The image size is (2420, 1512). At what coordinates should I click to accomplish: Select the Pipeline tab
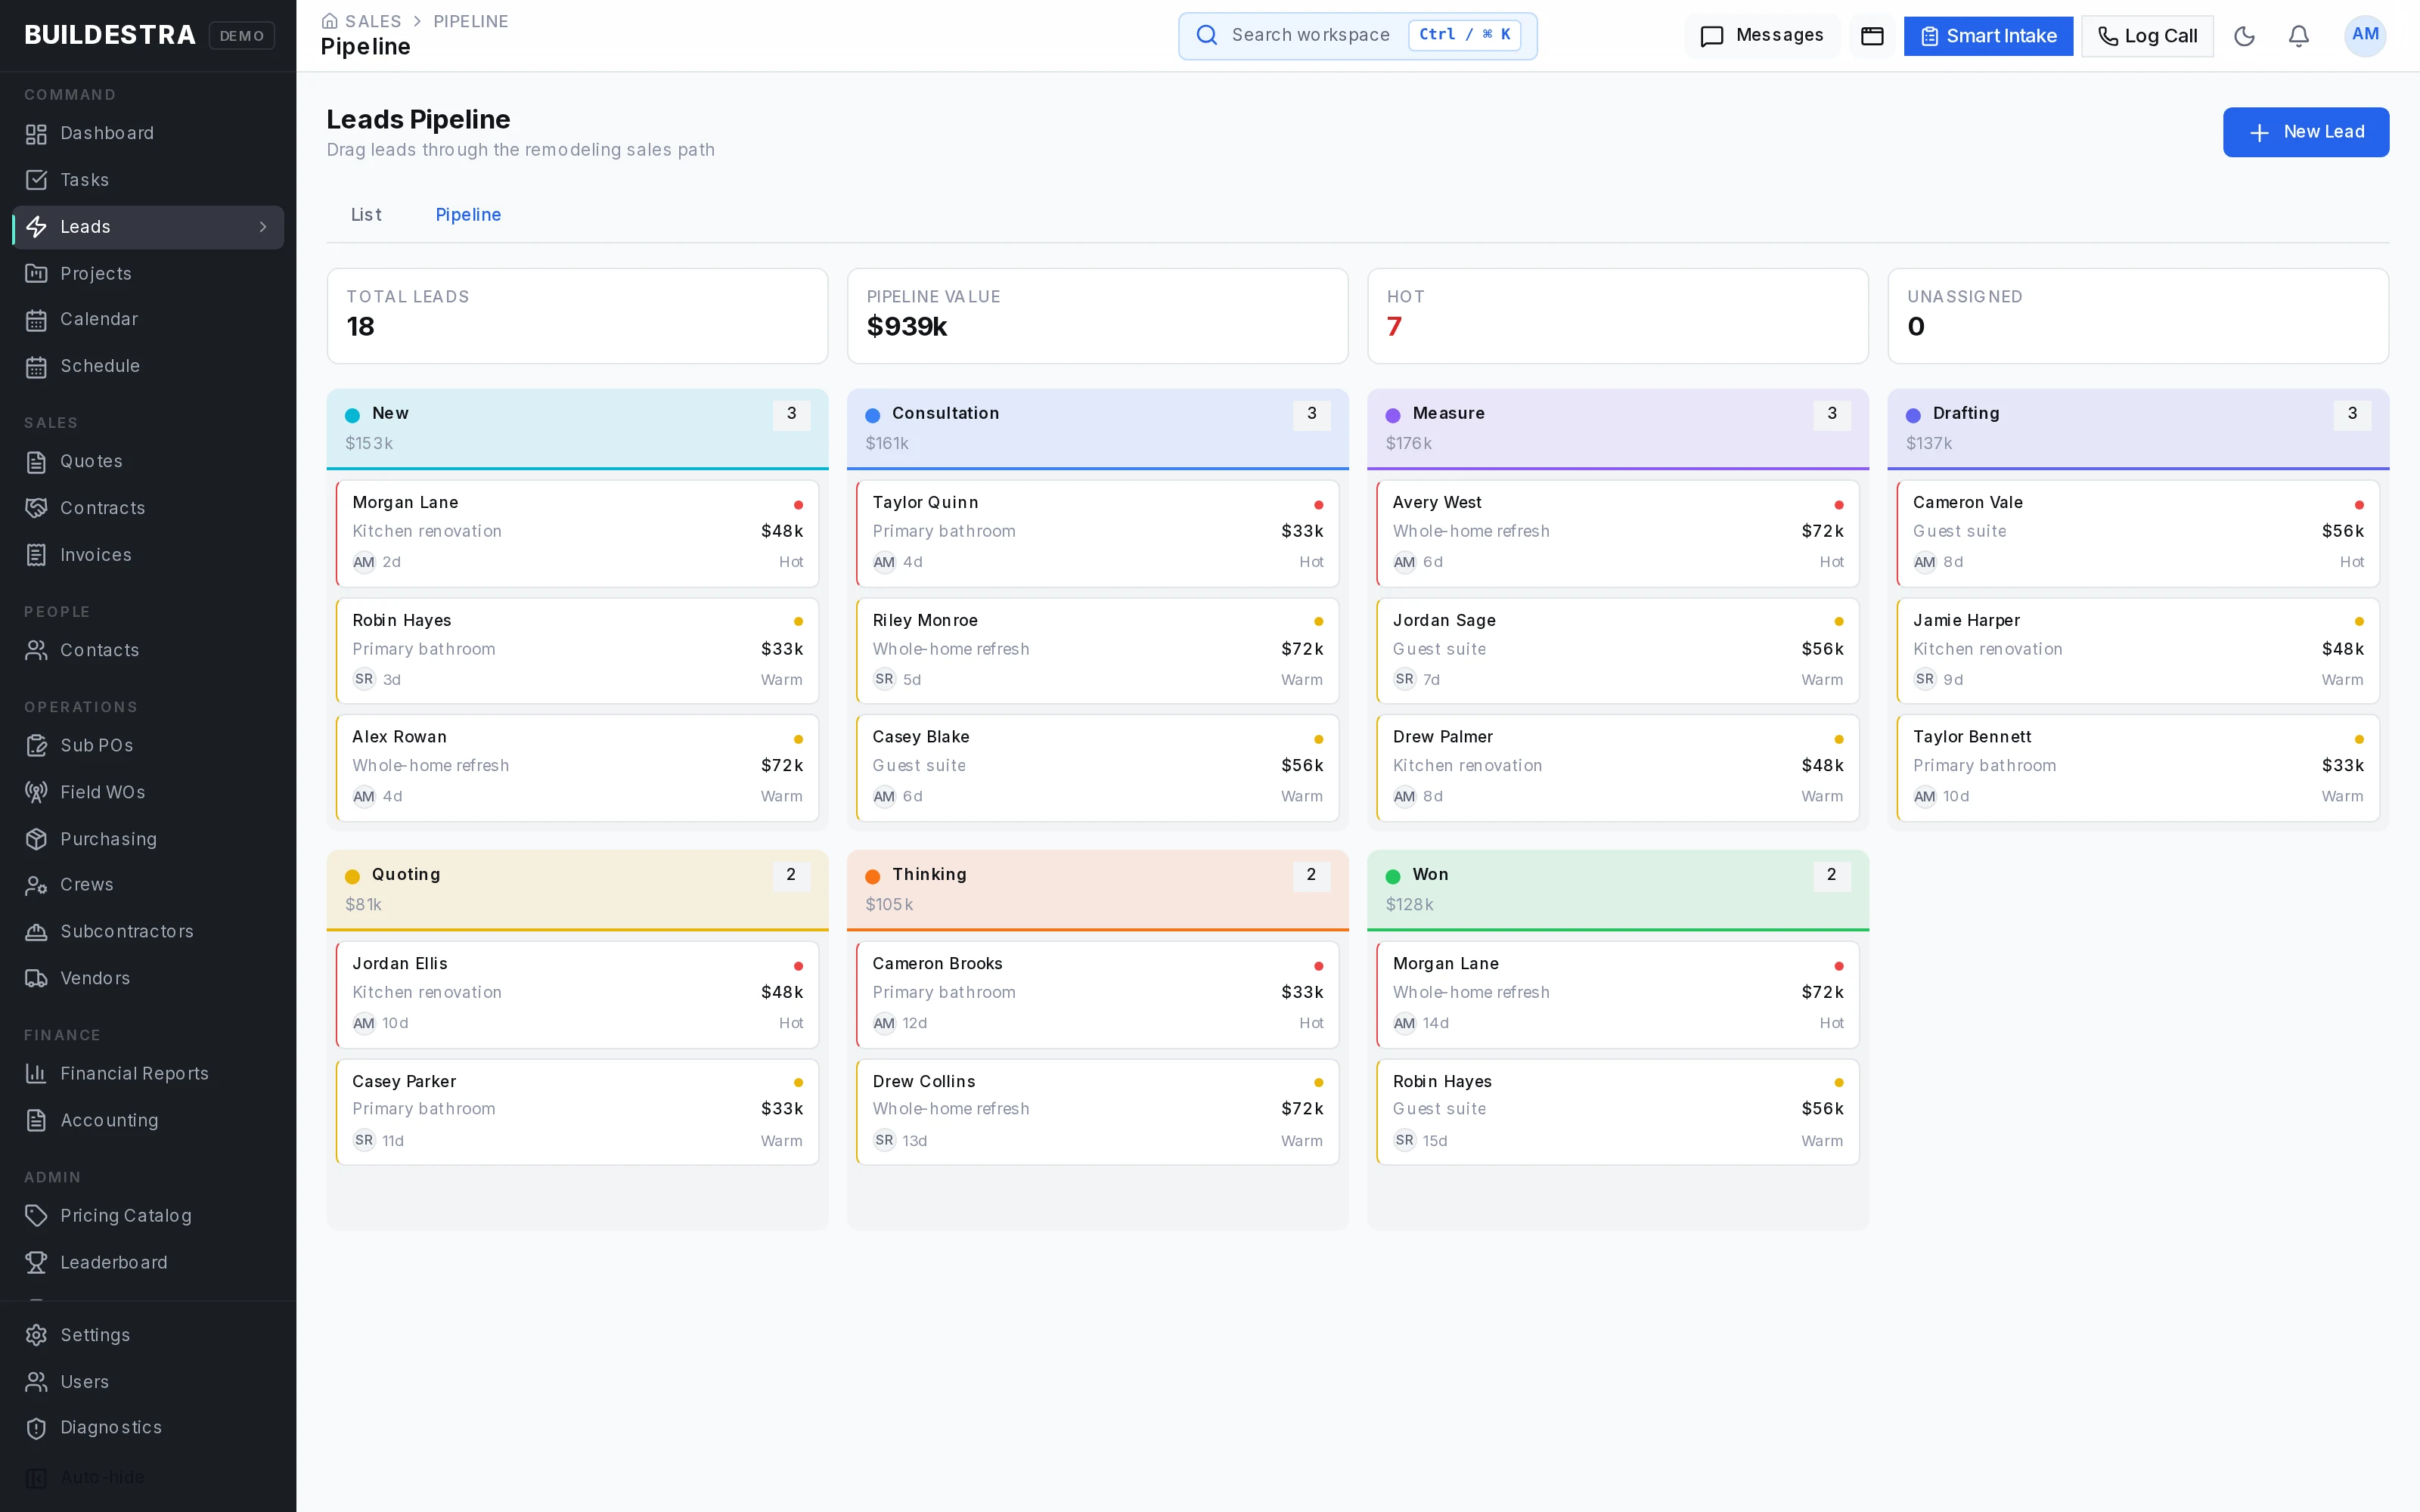coord(468,215)
